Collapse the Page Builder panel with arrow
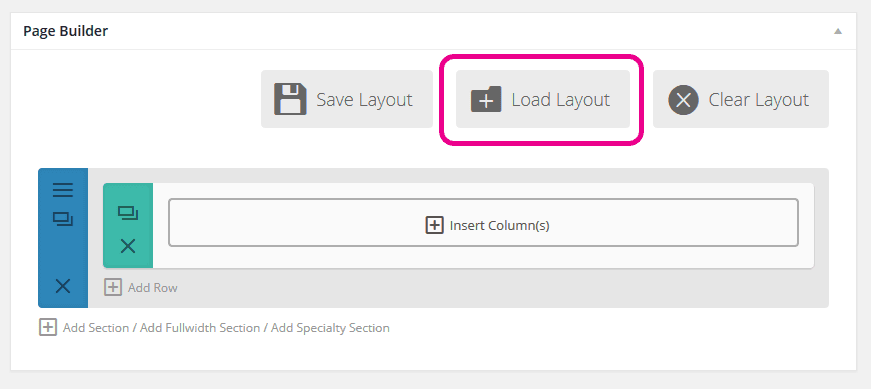This screenshot has width=871, height=389. pyautogui.click(x=838, y=31)
